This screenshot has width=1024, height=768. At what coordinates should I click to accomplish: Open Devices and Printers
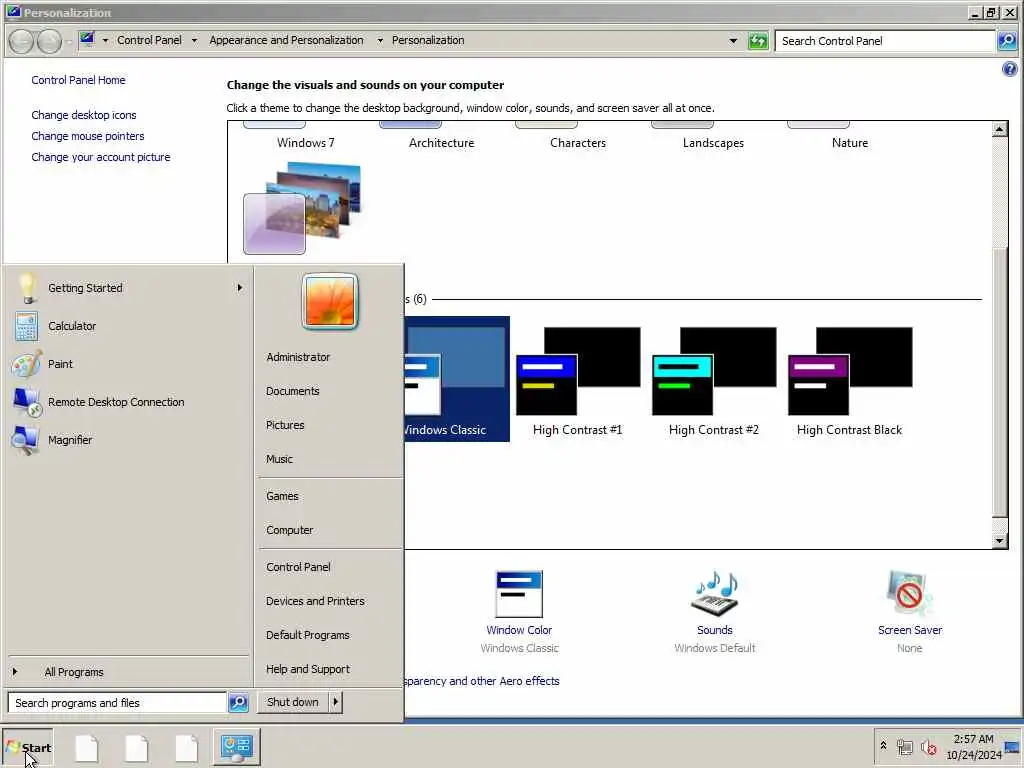[x=315, y=601]
